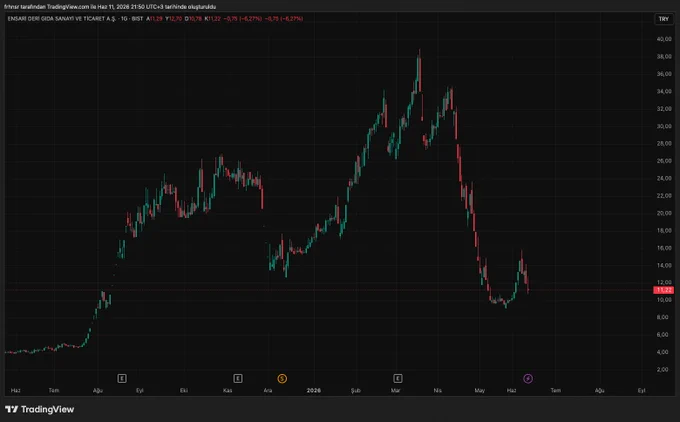
Task: Click the Kas month label
Action: coord(228,390)
